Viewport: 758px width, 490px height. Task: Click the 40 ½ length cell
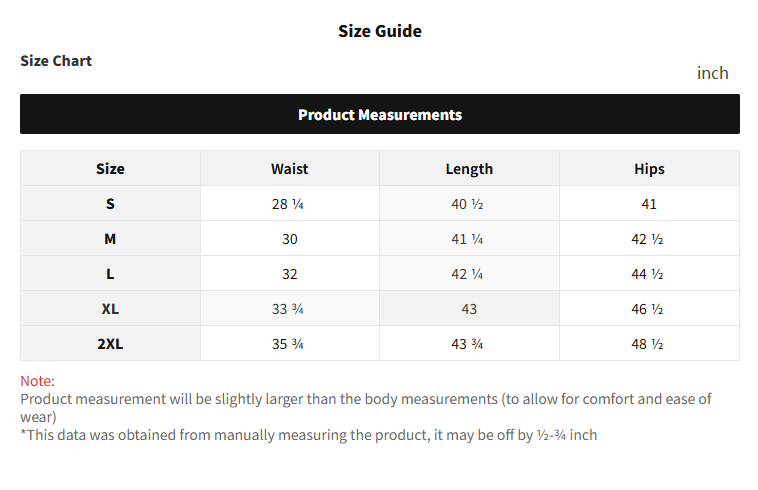468,204
